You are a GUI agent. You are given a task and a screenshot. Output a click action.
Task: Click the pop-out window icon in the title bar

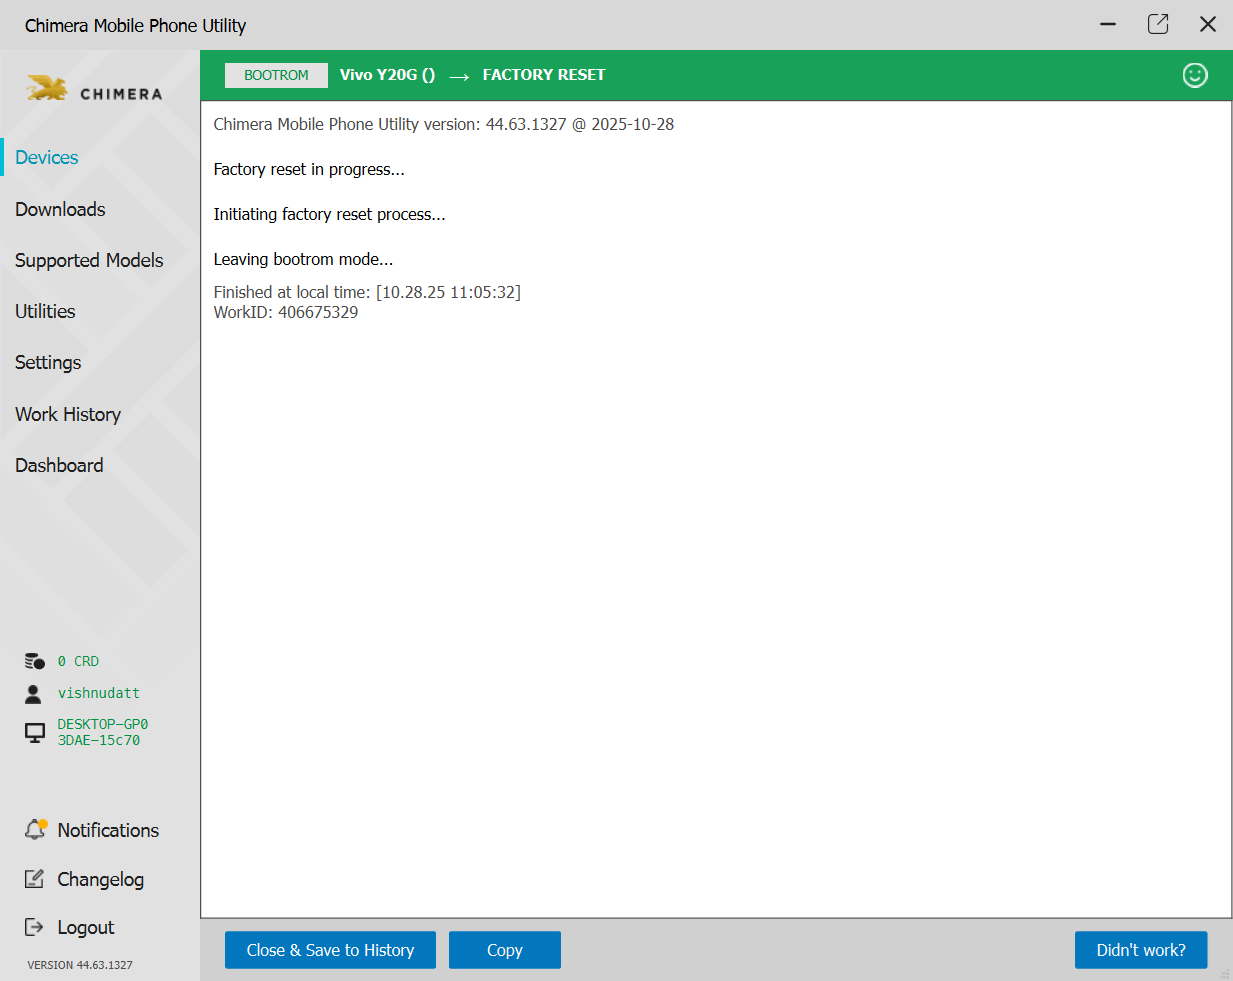coord(1158,24)
